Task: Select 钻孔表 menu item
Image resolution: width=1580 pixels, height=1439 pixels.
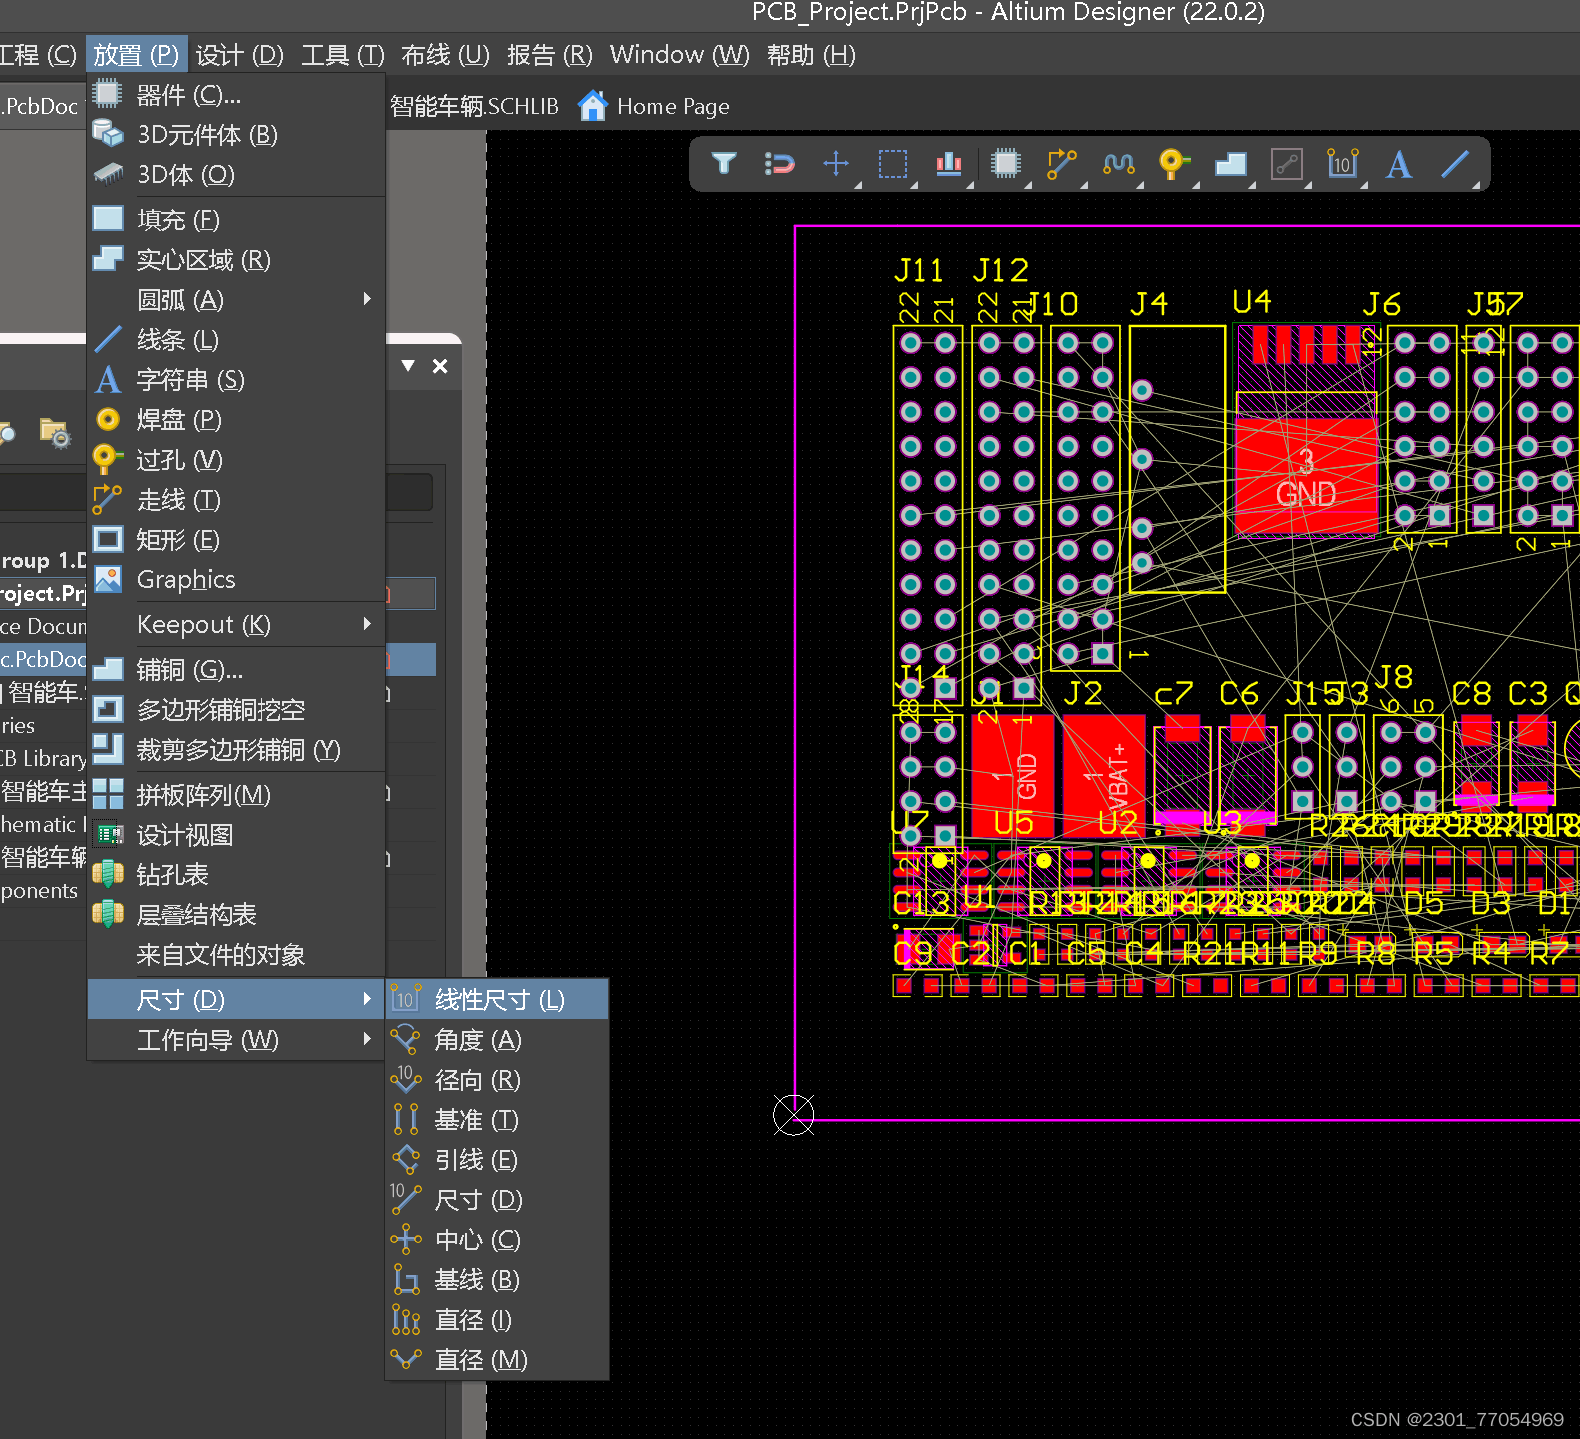Action: [x=236, y=875]
